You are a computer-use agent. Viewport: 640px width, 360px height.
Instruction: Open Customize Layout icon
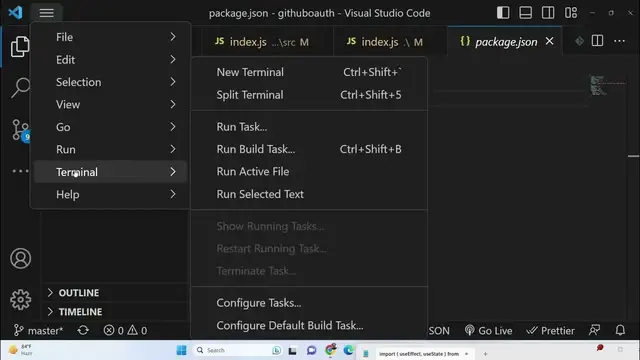pos(571,13)
